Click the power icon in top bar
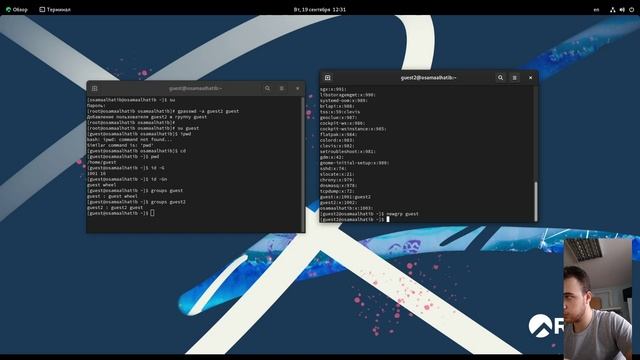This screenshot has height=360, width=640. 631,9
